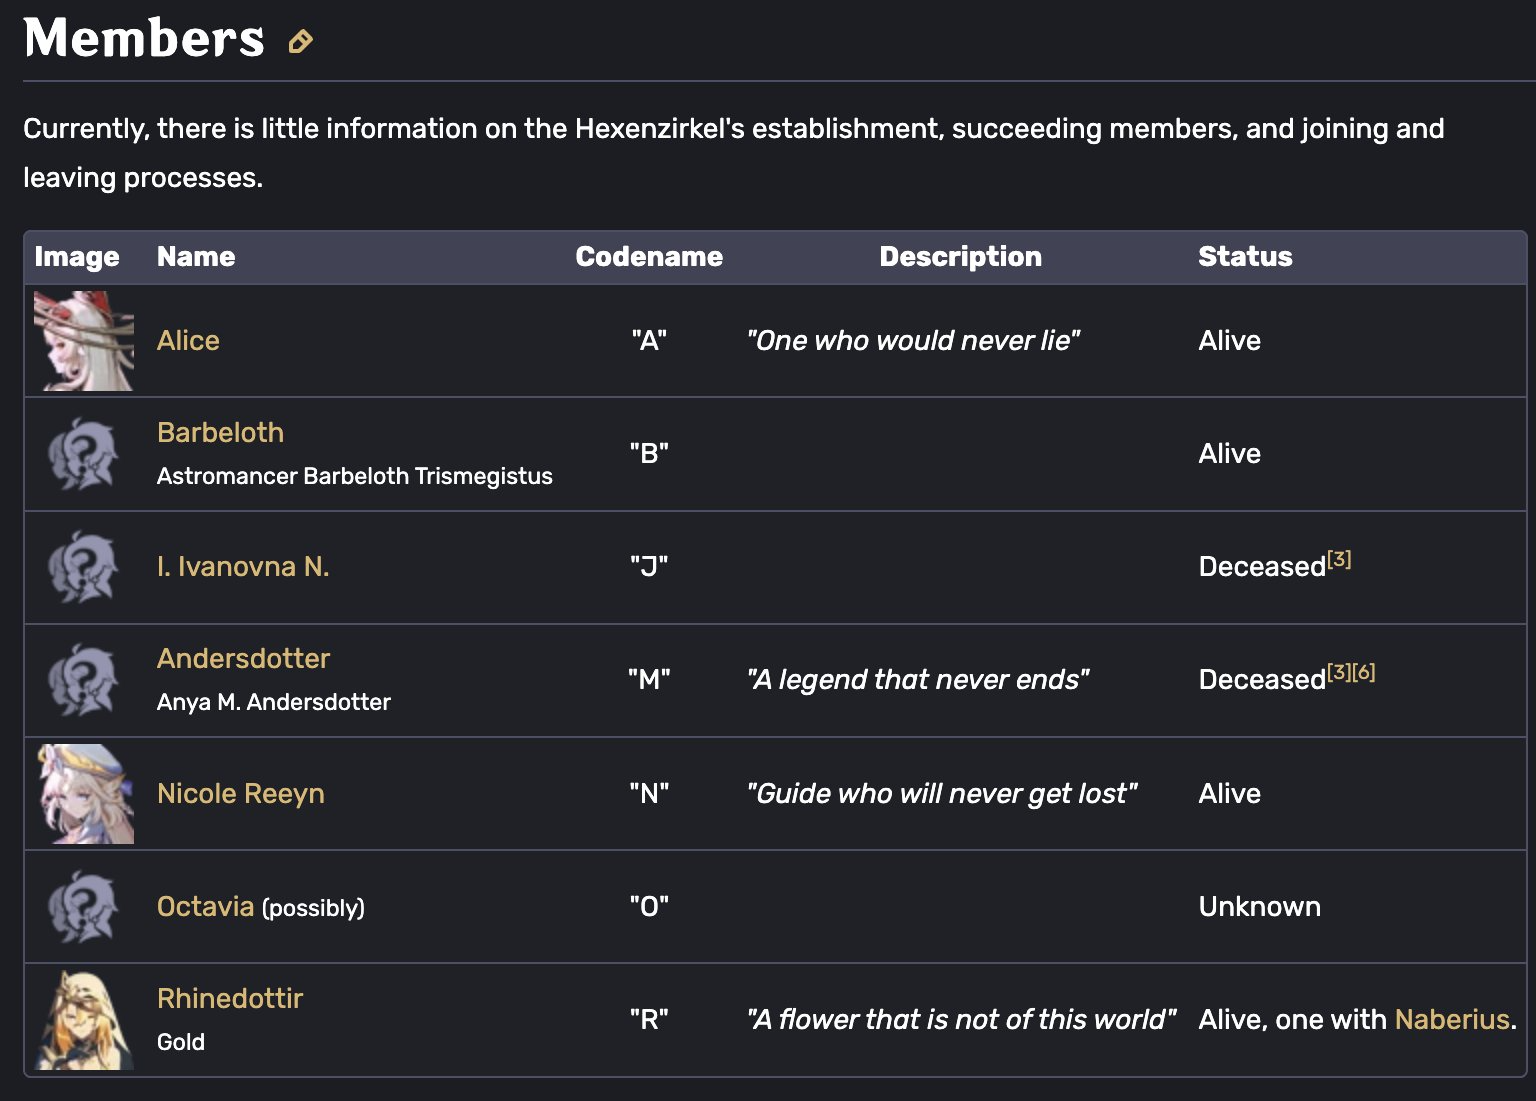This screenshot has width=1536, height=1101.
Task: Click "One who would never lie" description
Action: click(x=913, y=340)
